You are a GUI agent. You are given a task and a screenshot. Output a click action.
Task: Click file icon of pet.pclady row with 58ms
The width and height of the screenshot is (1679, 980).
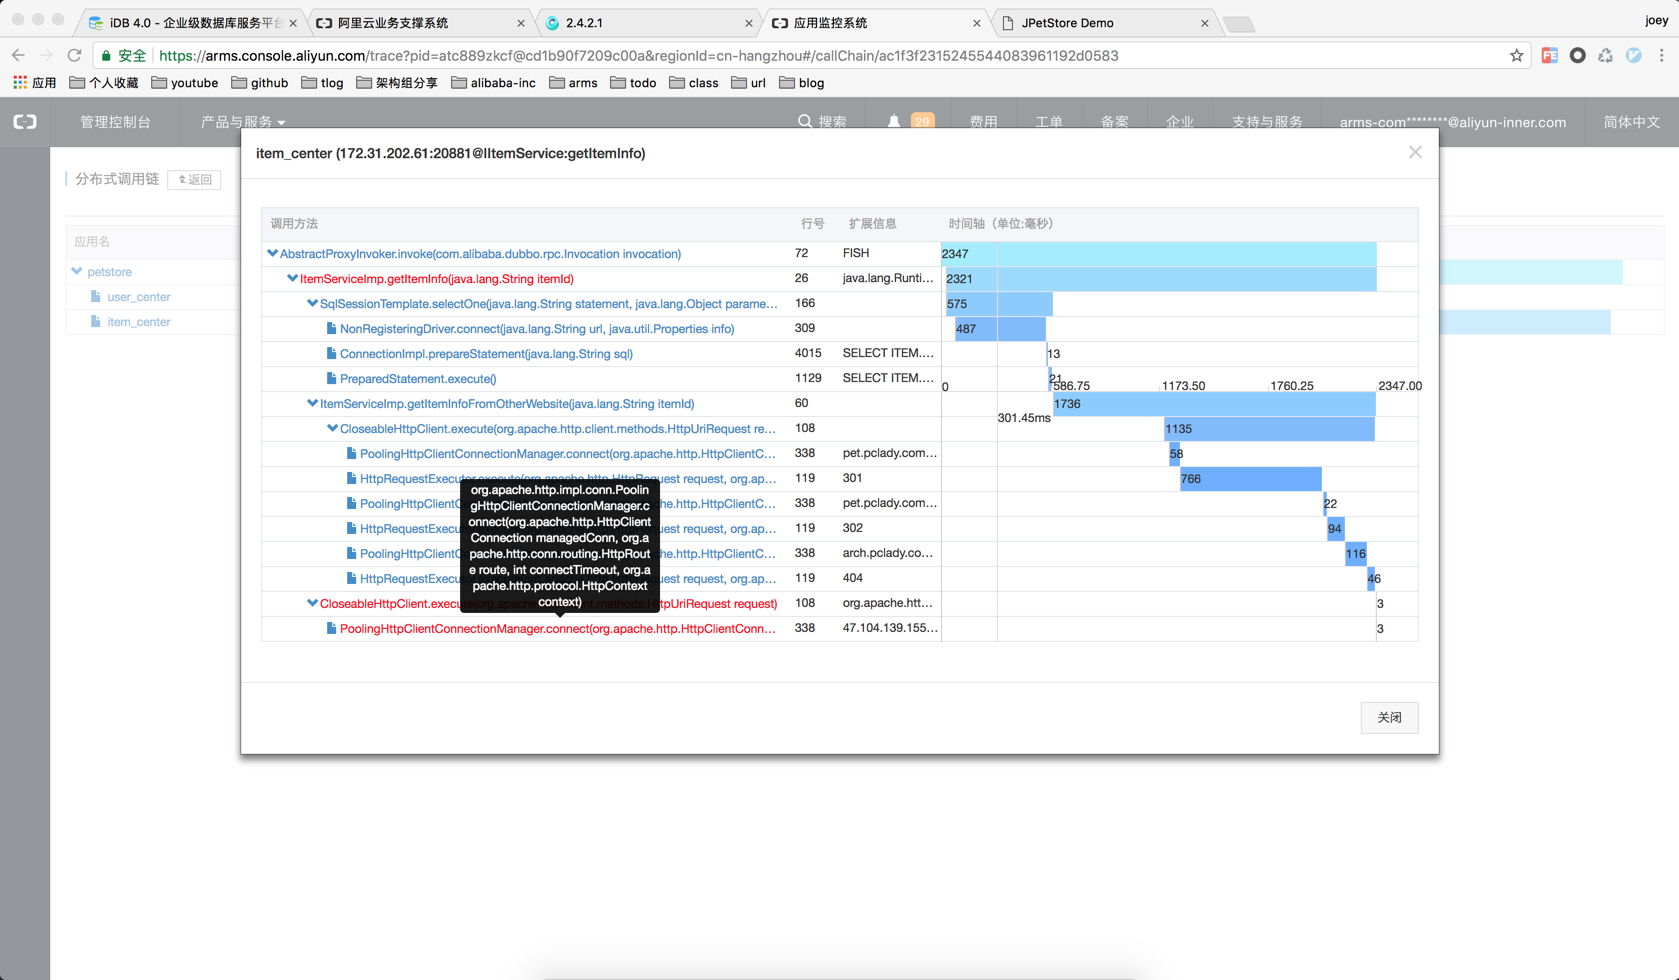click(351, 454)
